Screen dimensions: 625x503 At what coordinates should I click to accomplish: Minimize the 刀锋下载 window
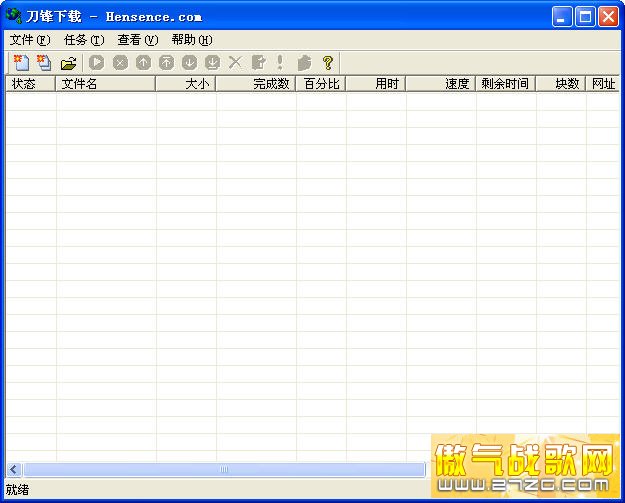click(x=562, y=17)
